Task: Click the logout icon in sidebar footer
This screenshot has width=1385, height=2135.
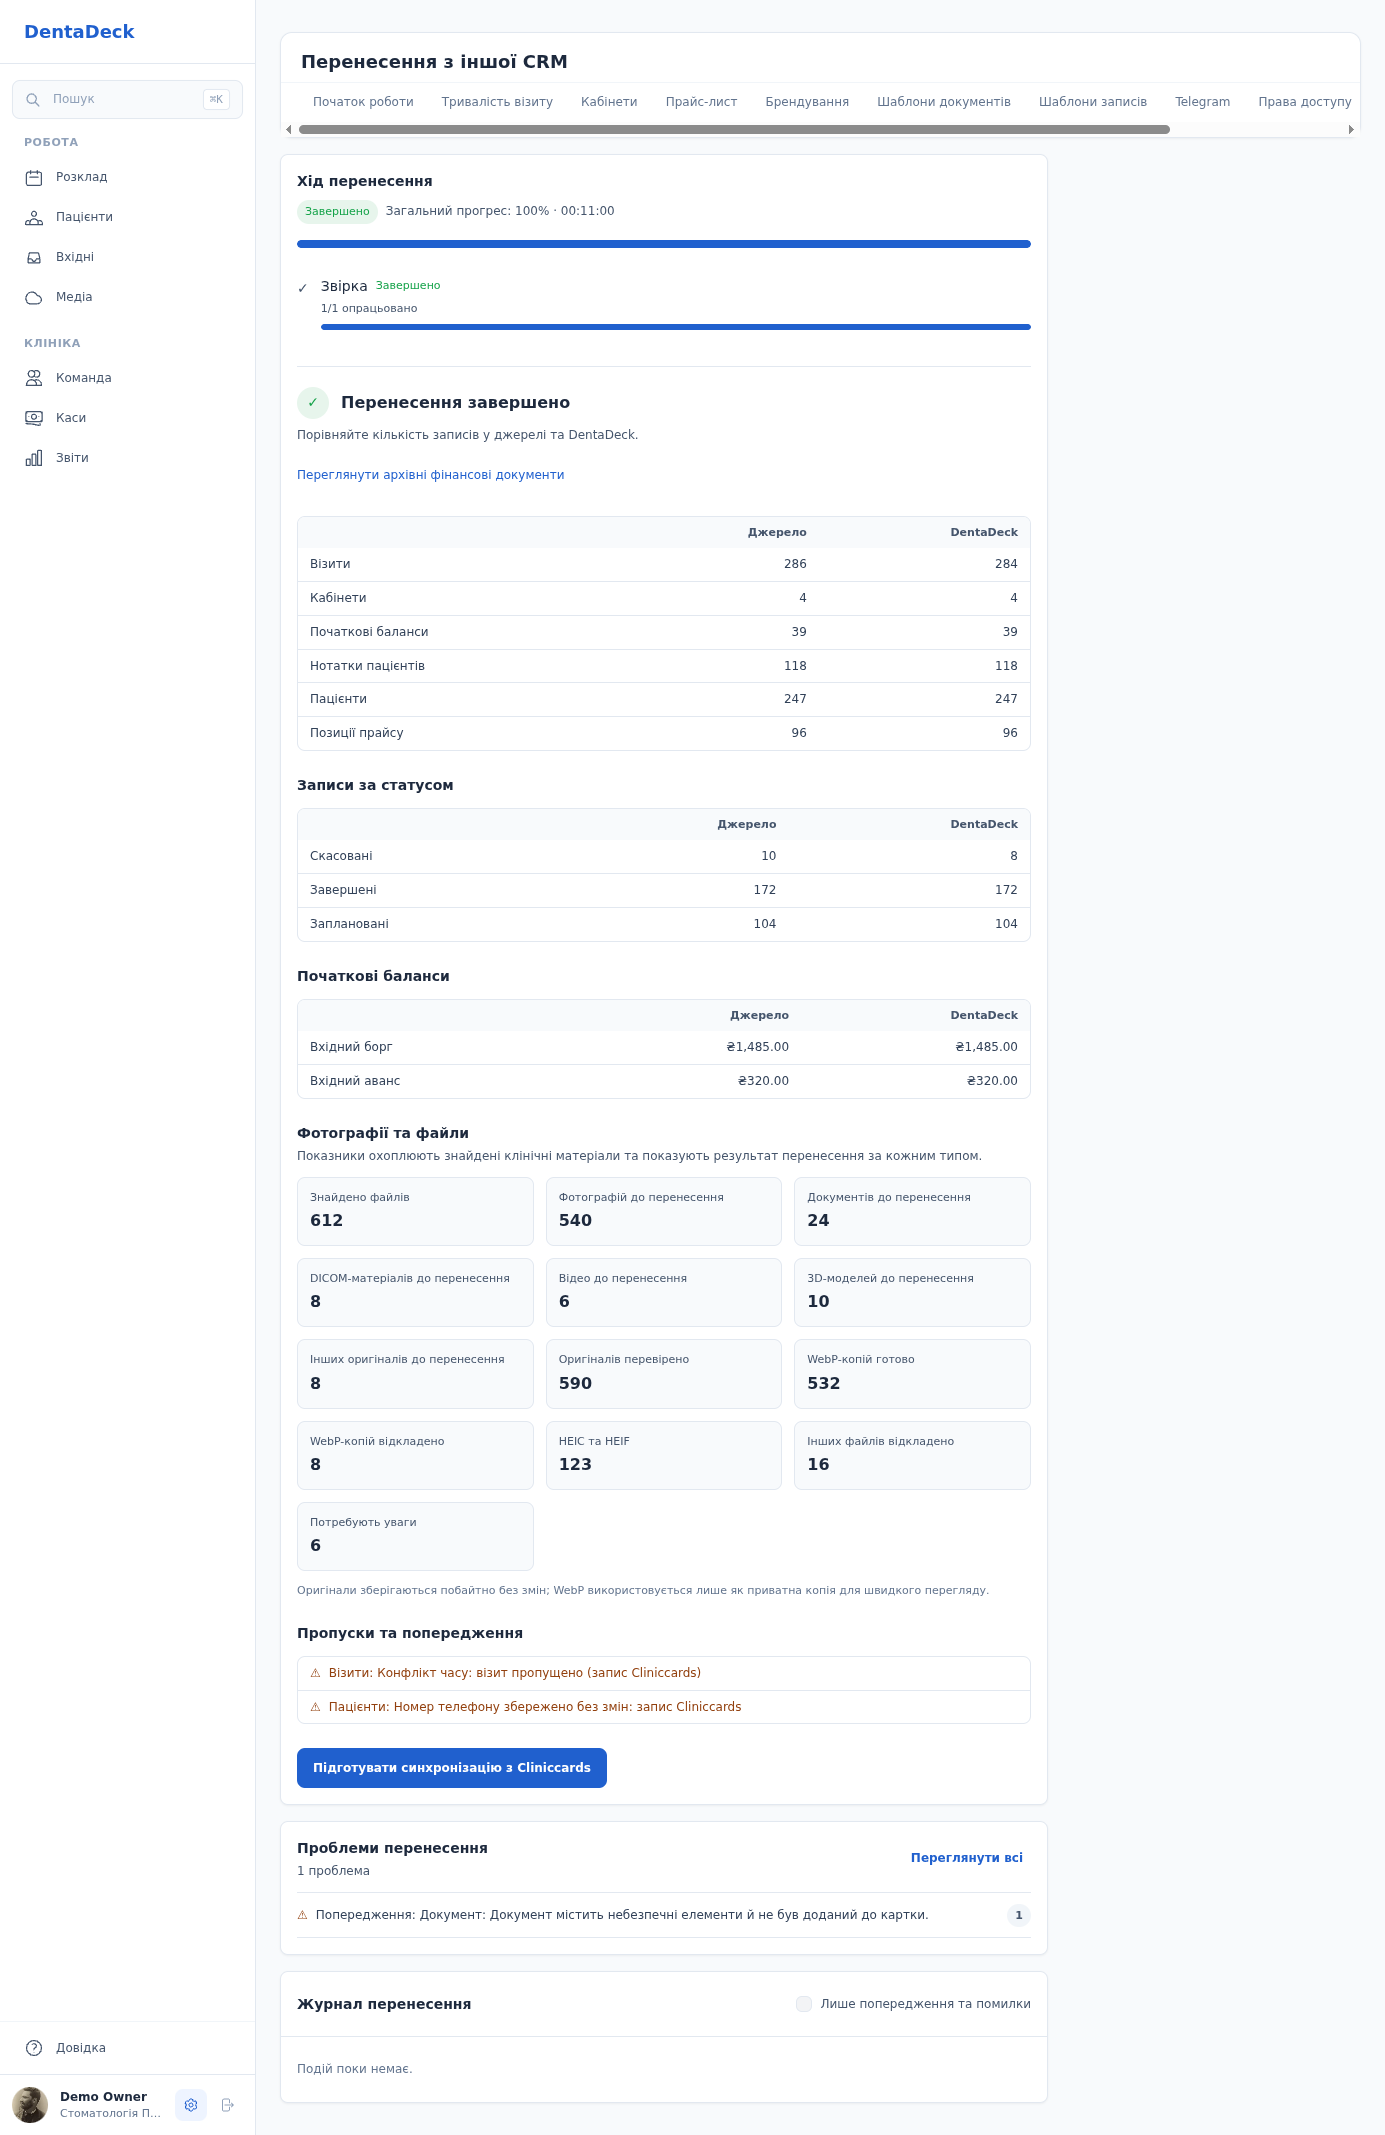Action: tap(227, 2105)
